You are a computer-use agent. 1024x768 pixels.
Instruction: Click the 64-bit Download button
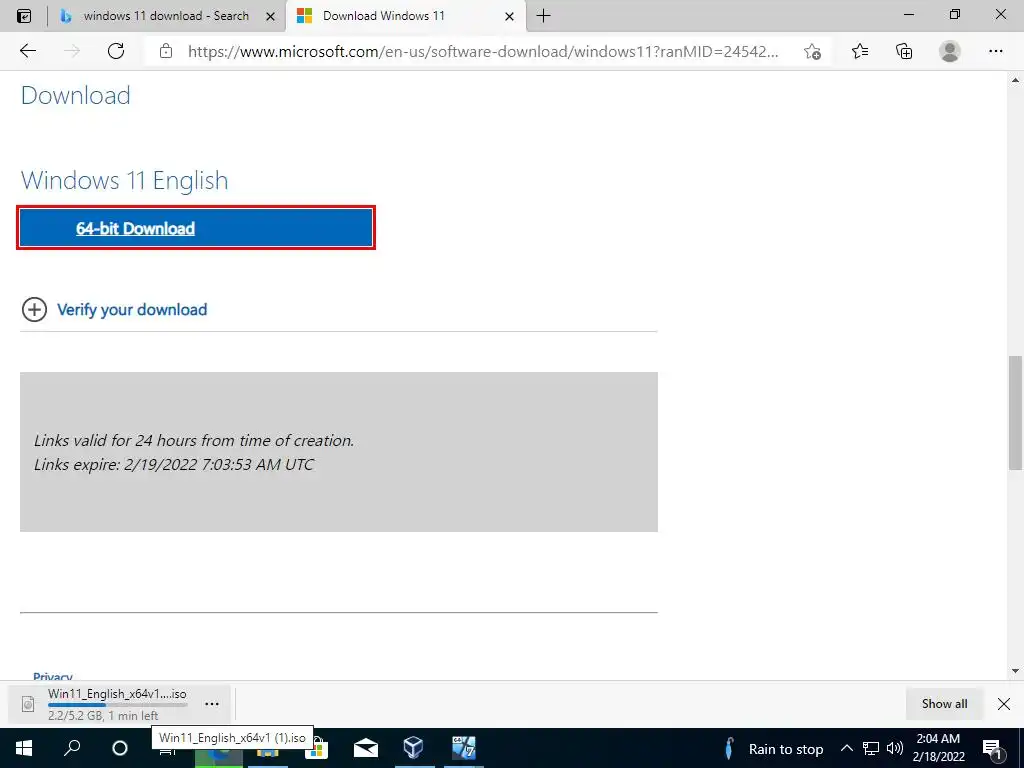(196, 228)
